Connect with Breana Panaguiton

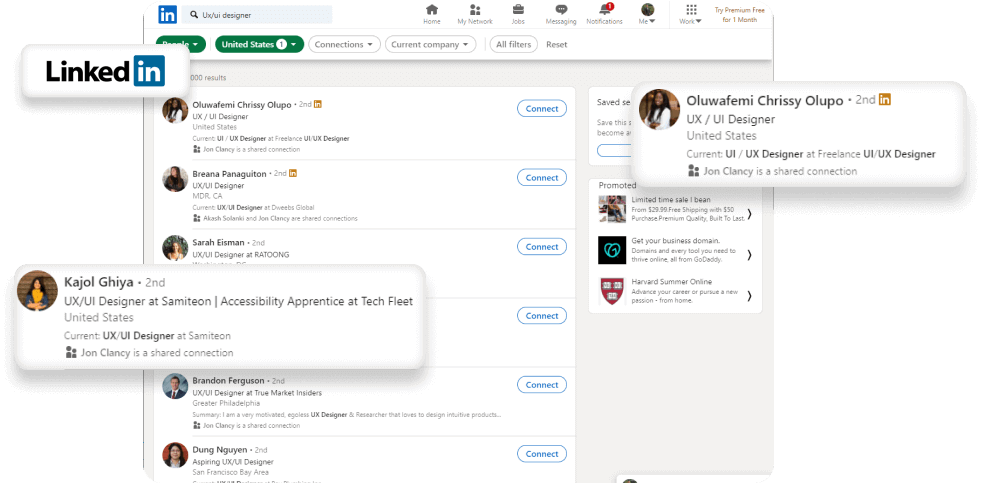coord(542,177)
